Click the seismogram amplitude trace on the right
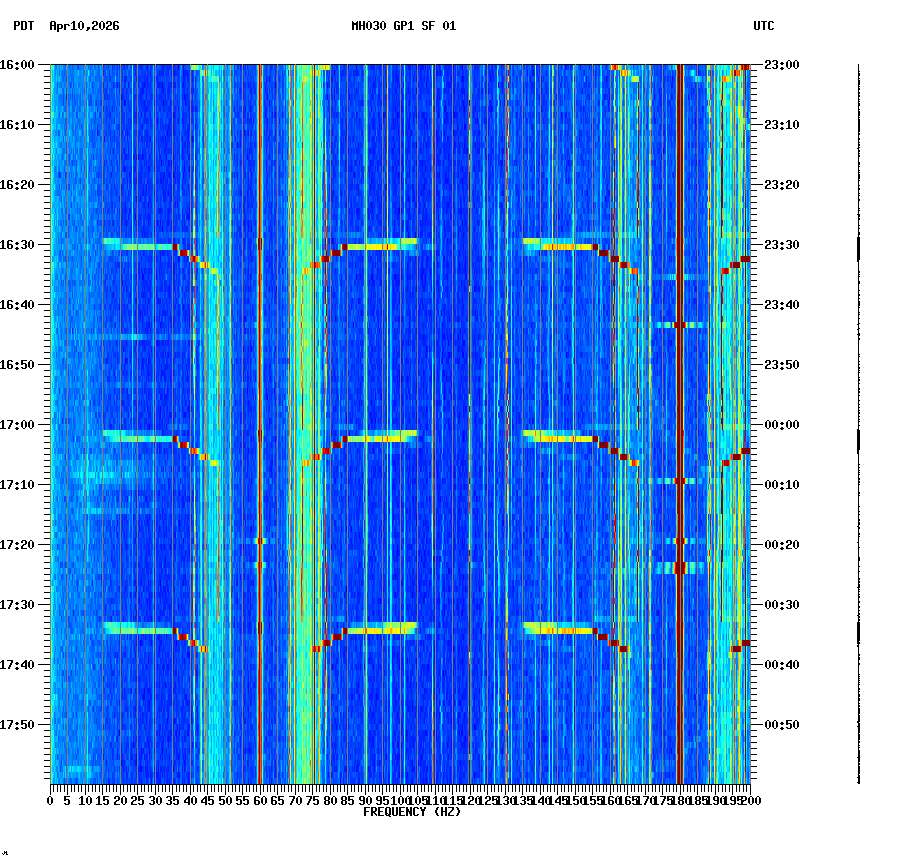The image size is (902, 864). point(858,420)
